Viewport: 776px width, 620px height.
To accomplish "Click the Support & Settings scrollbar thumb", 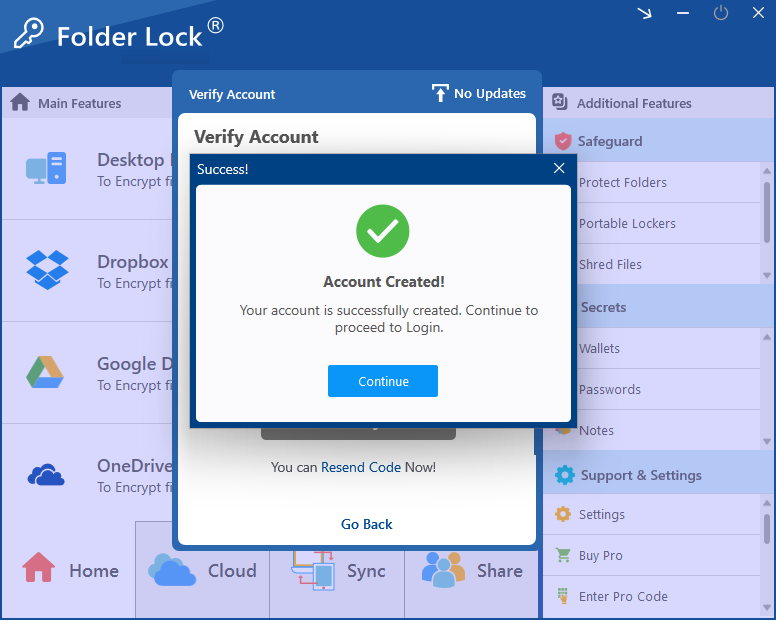I will click(767, 531).
